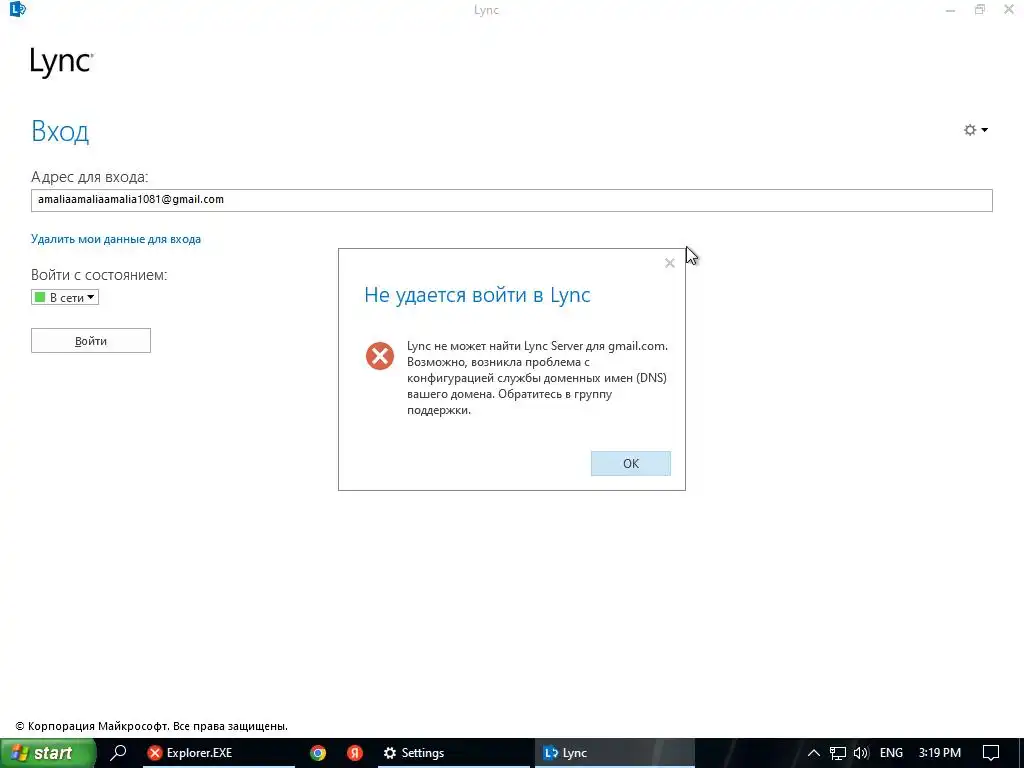1024x768 pixels.
Task: Expand the arrow next to the gear
Action: pyautogui.click(x=985, y=130)
